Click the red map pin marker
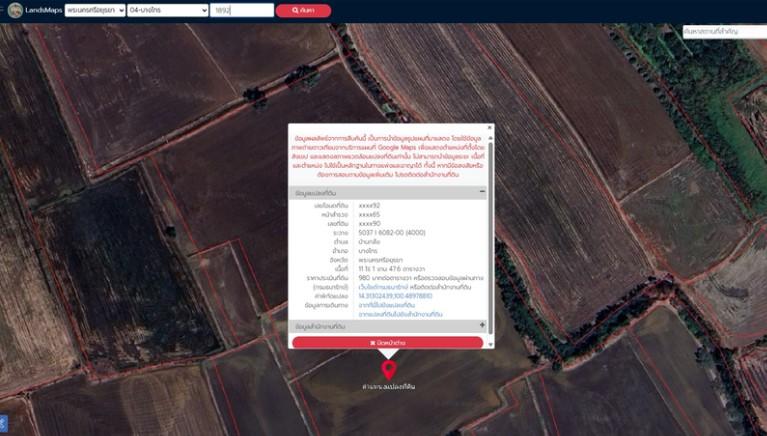 click(x=389, y=370)
